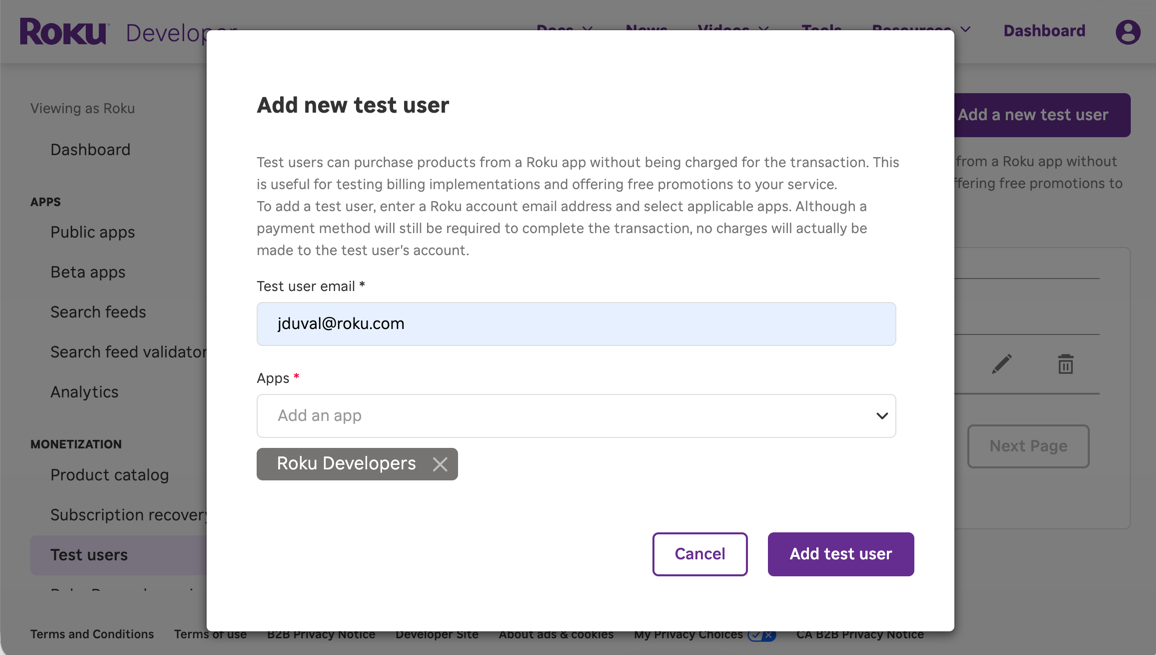Select Test users in the sidebar
The image size is (1156, 655).
tap(118, 555)
